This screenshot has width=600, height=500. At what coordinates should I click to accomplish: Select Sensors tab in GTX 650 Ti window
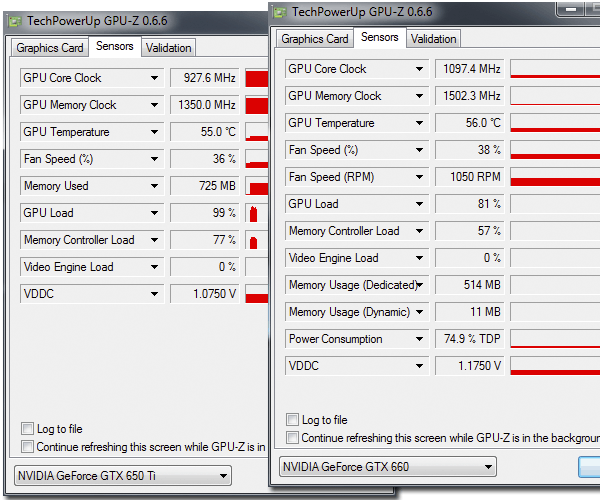coord(115,46)
